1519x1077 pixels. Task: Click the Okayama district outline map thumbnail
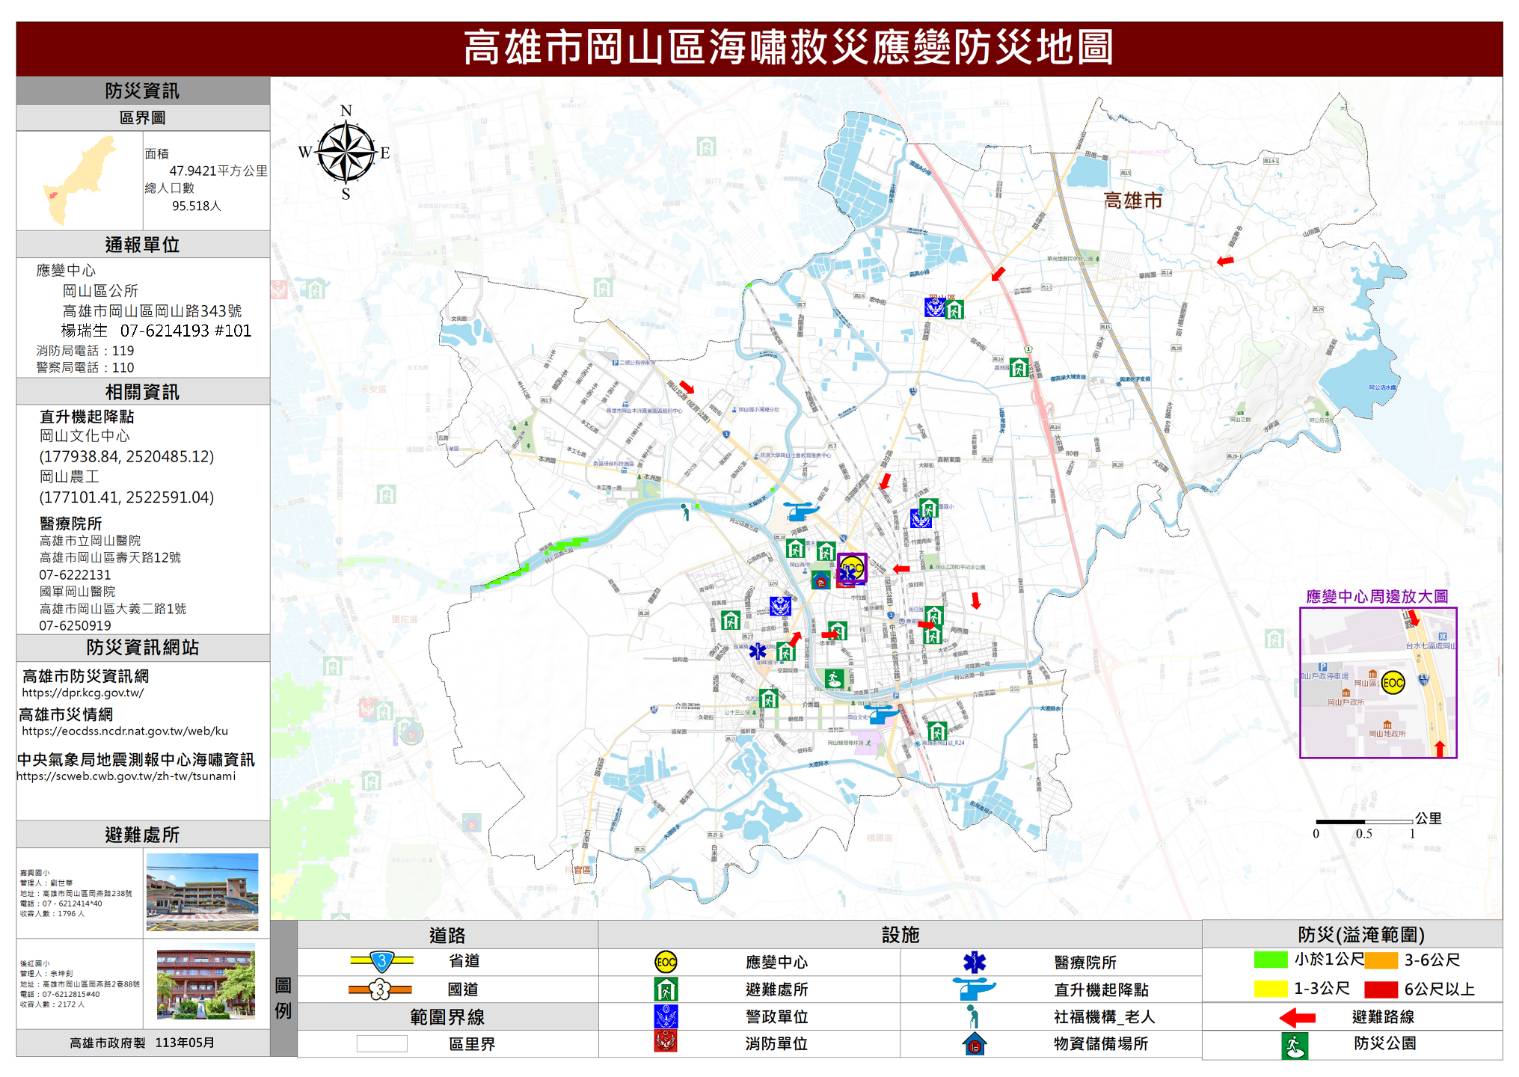pyautogui.click(x=79, y=180)
